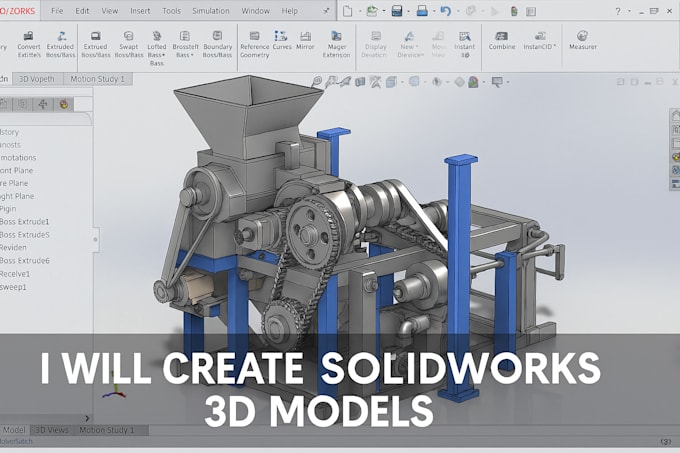Switch to the 3D Vopeth tab
Image resolution: width=680 pixels, height=453 pixels.
pos(37,79)
